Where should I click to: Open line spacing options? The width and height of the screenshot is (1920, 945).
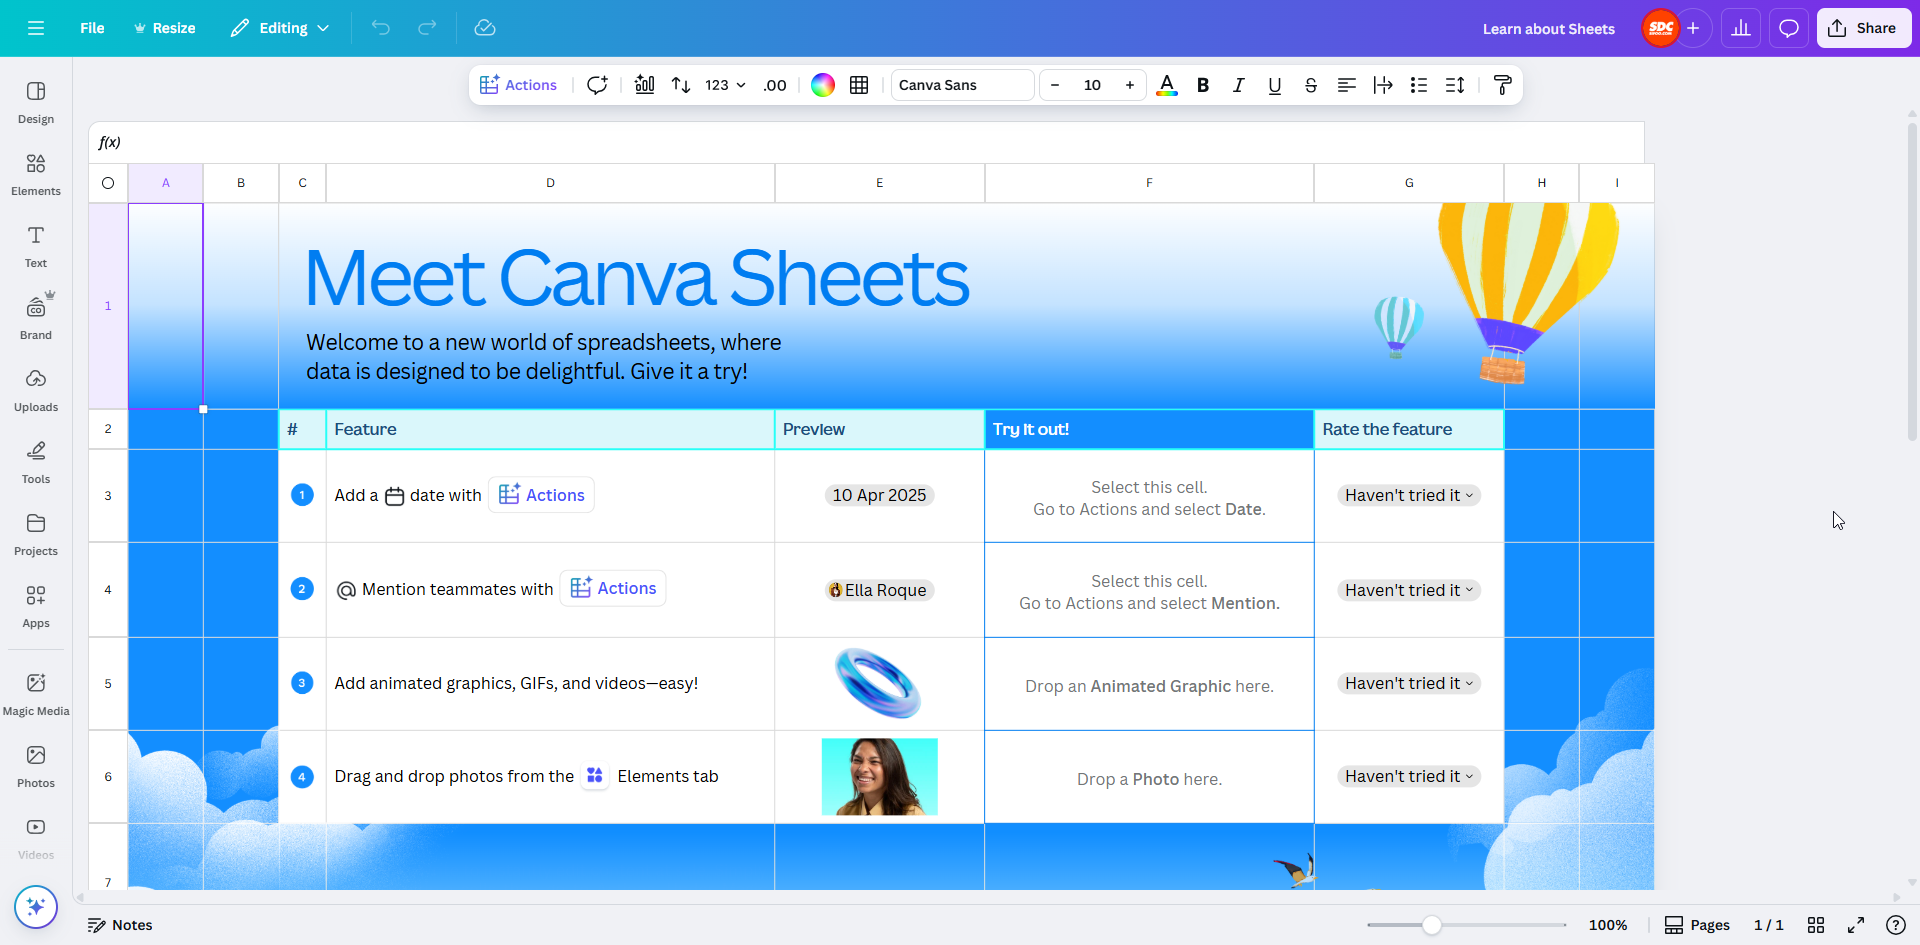tap(1455, 85)
